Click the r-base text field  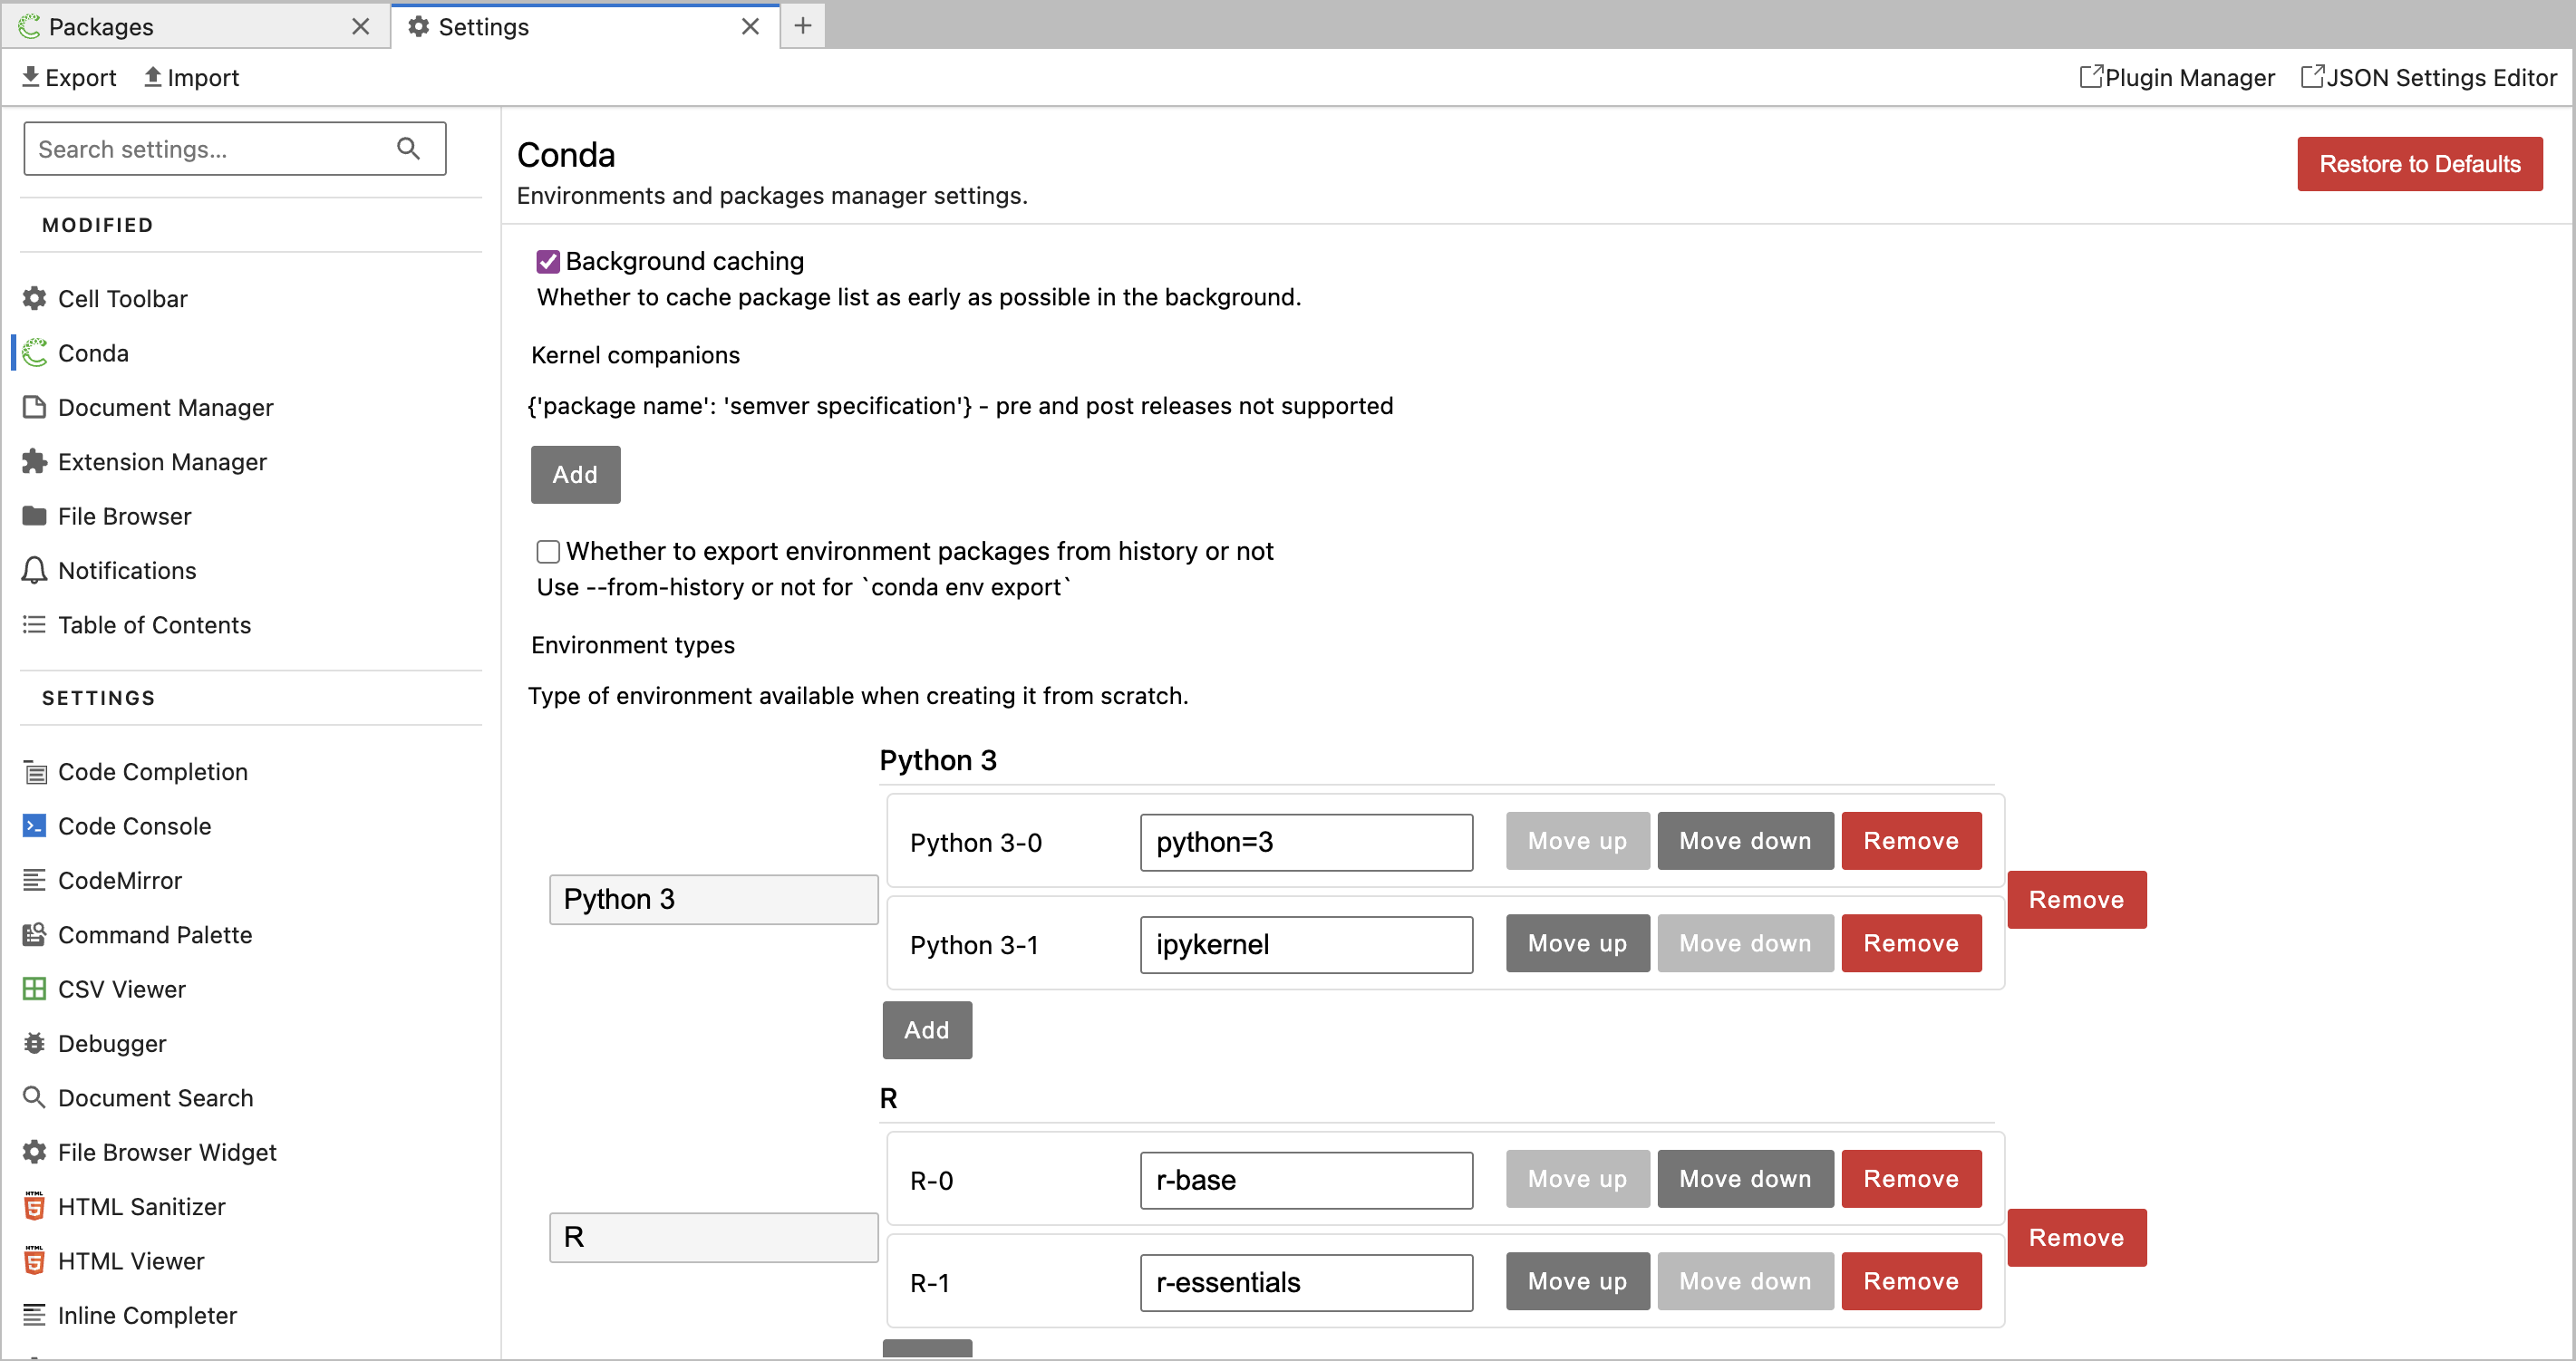1306,1180
